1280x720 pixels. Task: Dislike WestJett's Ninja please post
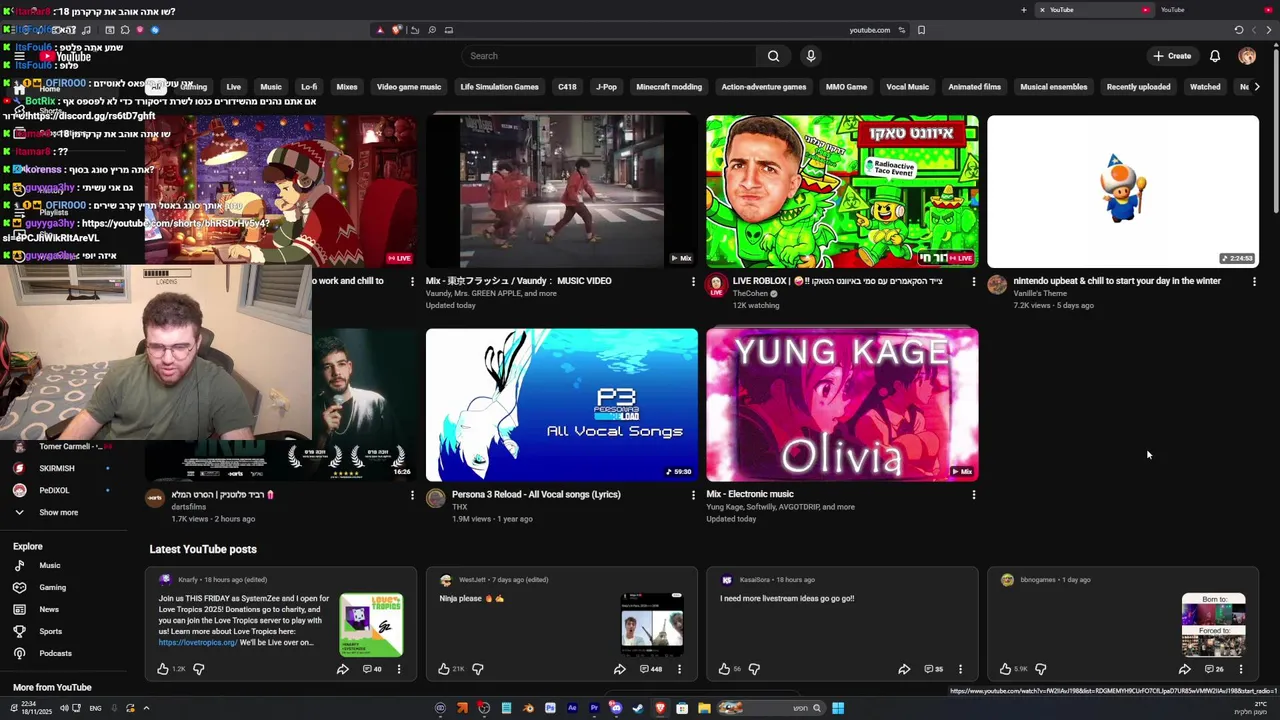(x=478, y=669)
